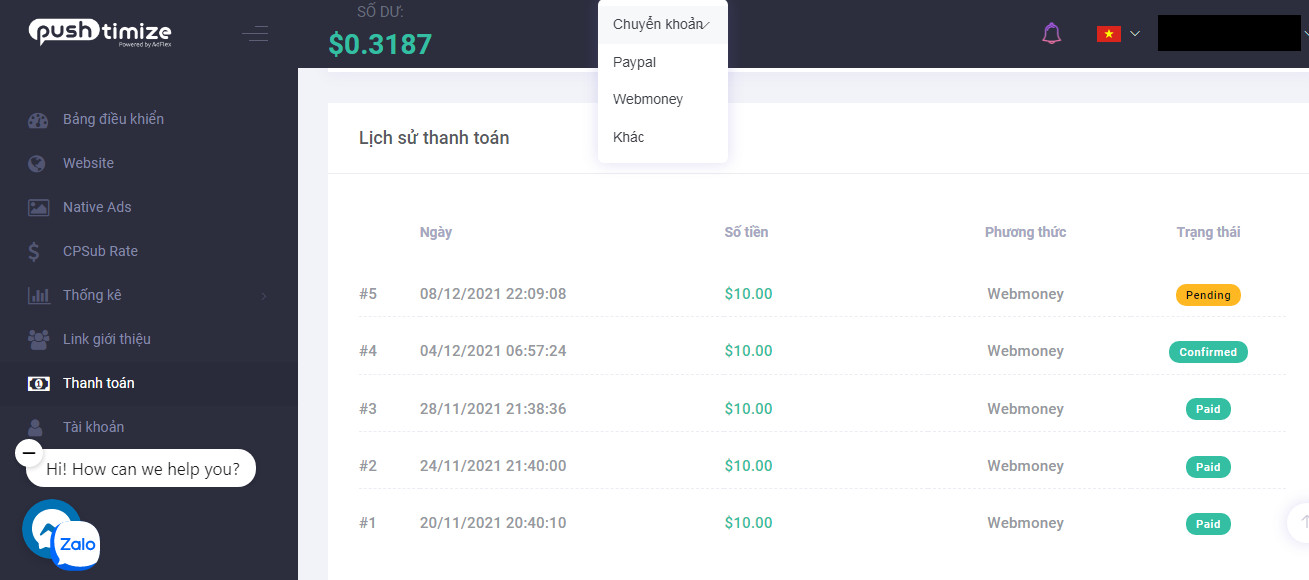Image resolution: width=1309 pixels, height=580 pixels.
Task: Select Chuyển khoản payment option
Action: (662, 24)
